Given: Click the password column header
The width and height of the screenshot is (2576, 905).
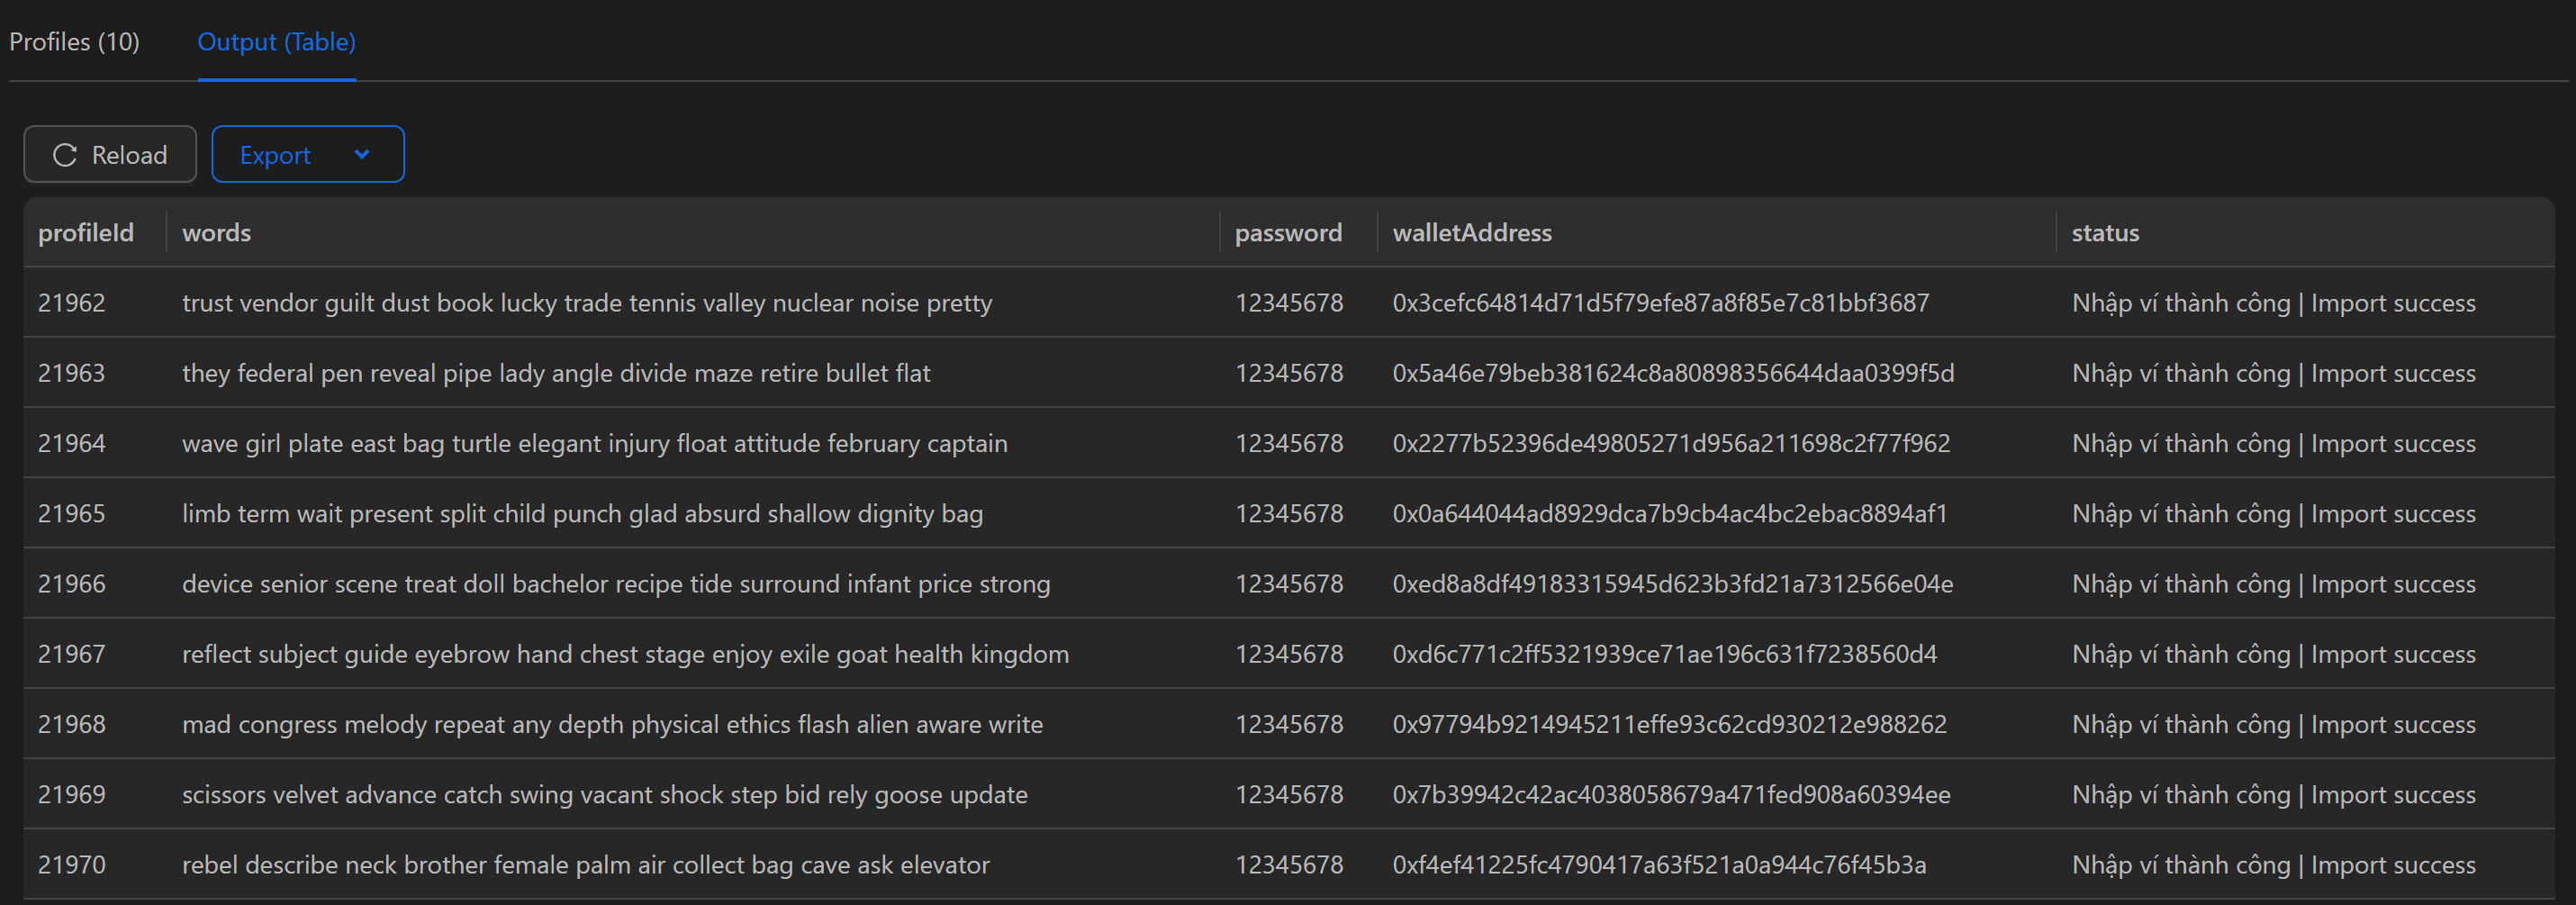Looking at the screenshot, I should 1289,232.
